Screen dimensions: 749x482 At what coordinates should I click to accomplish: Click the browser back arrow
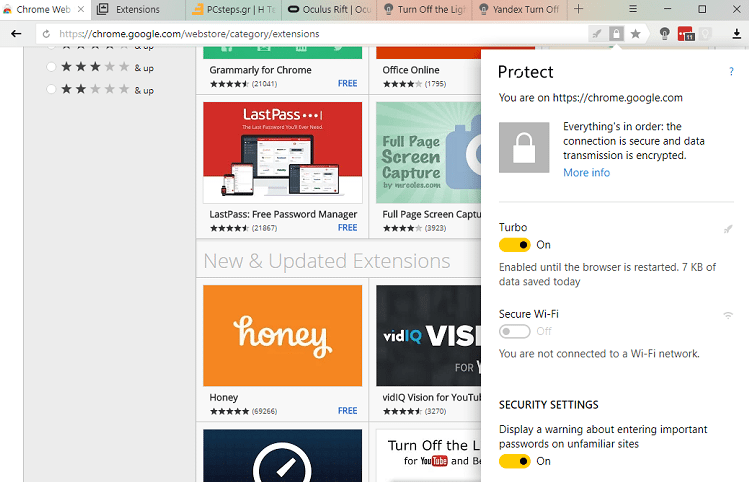pos(16,34)
